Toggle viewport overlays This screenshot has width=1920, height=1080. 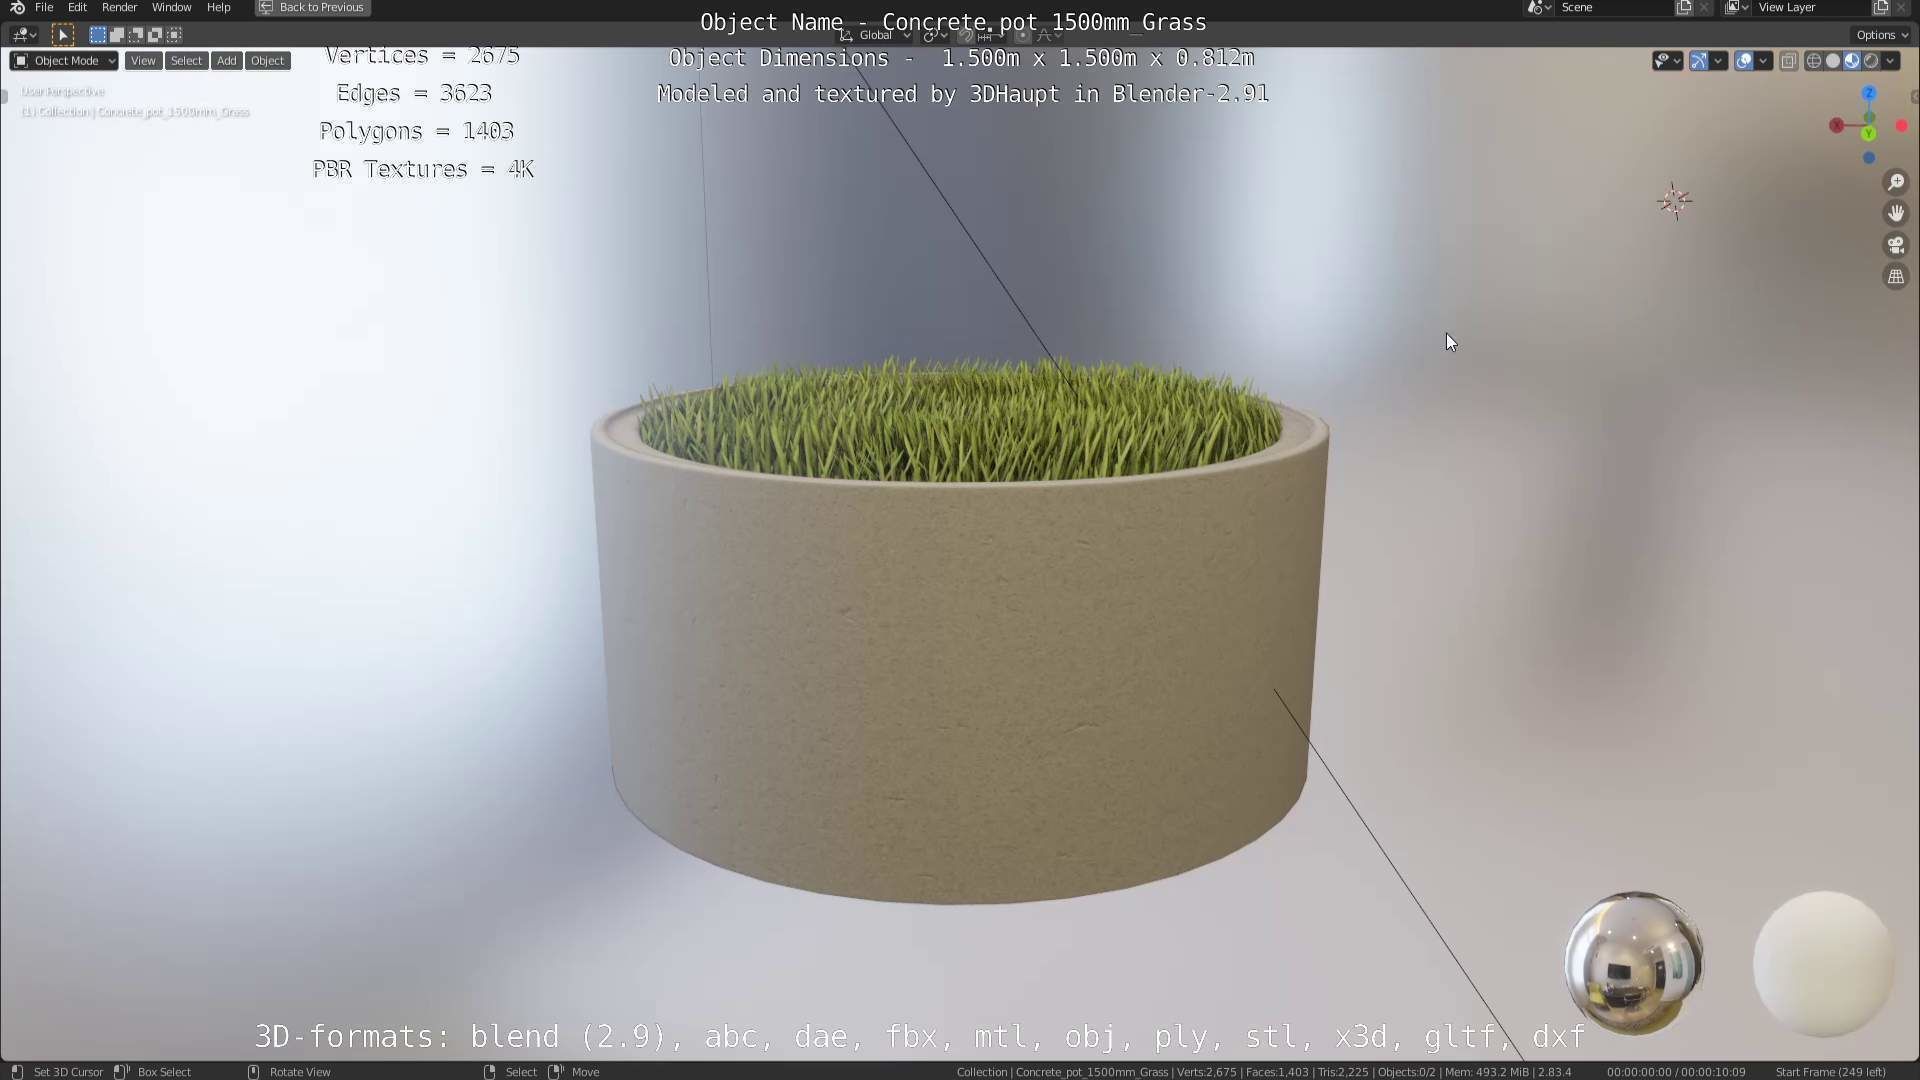click(1744, 61)
